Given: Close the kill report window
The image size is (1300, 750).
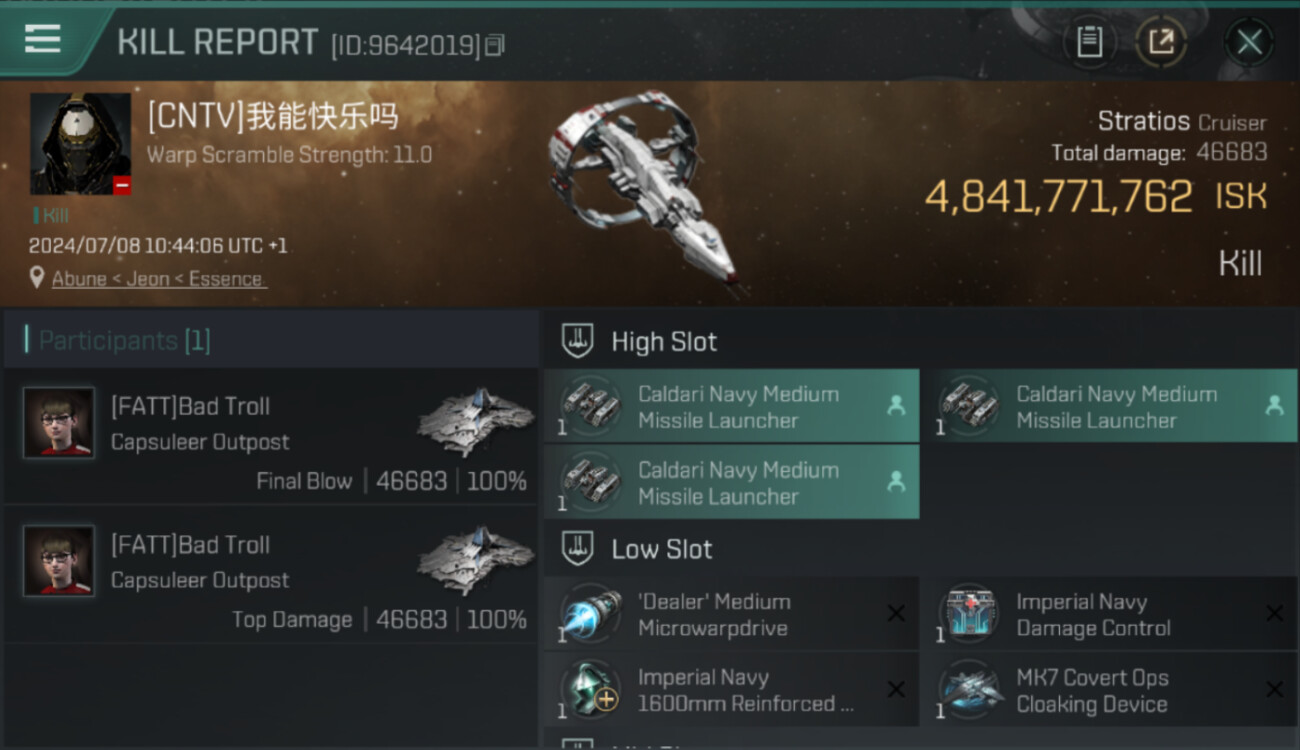Looking at the screenshot, I should tap(1249, 42).
